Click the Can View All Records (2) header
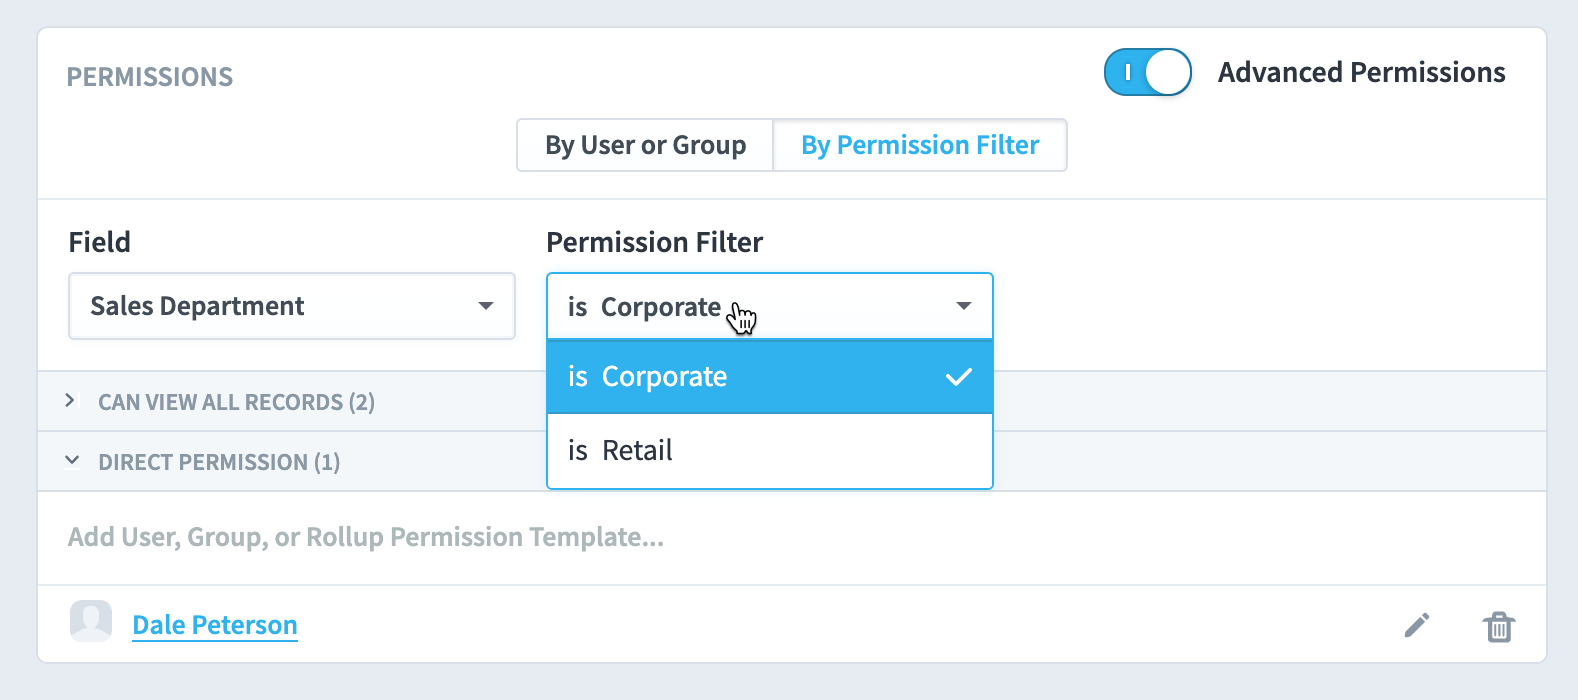 pos(236,402)
